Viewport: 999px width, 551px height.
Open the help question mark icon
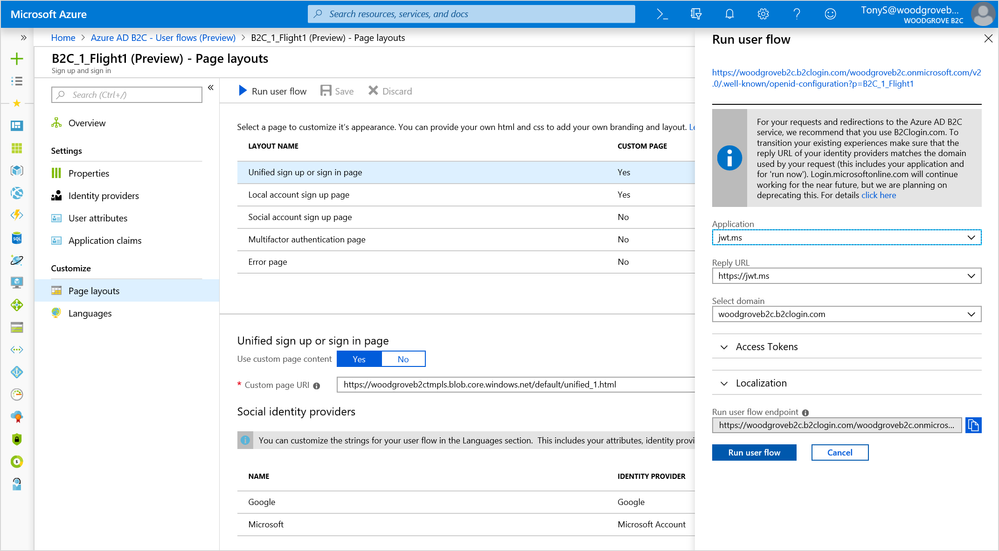[x=796, y=14]
